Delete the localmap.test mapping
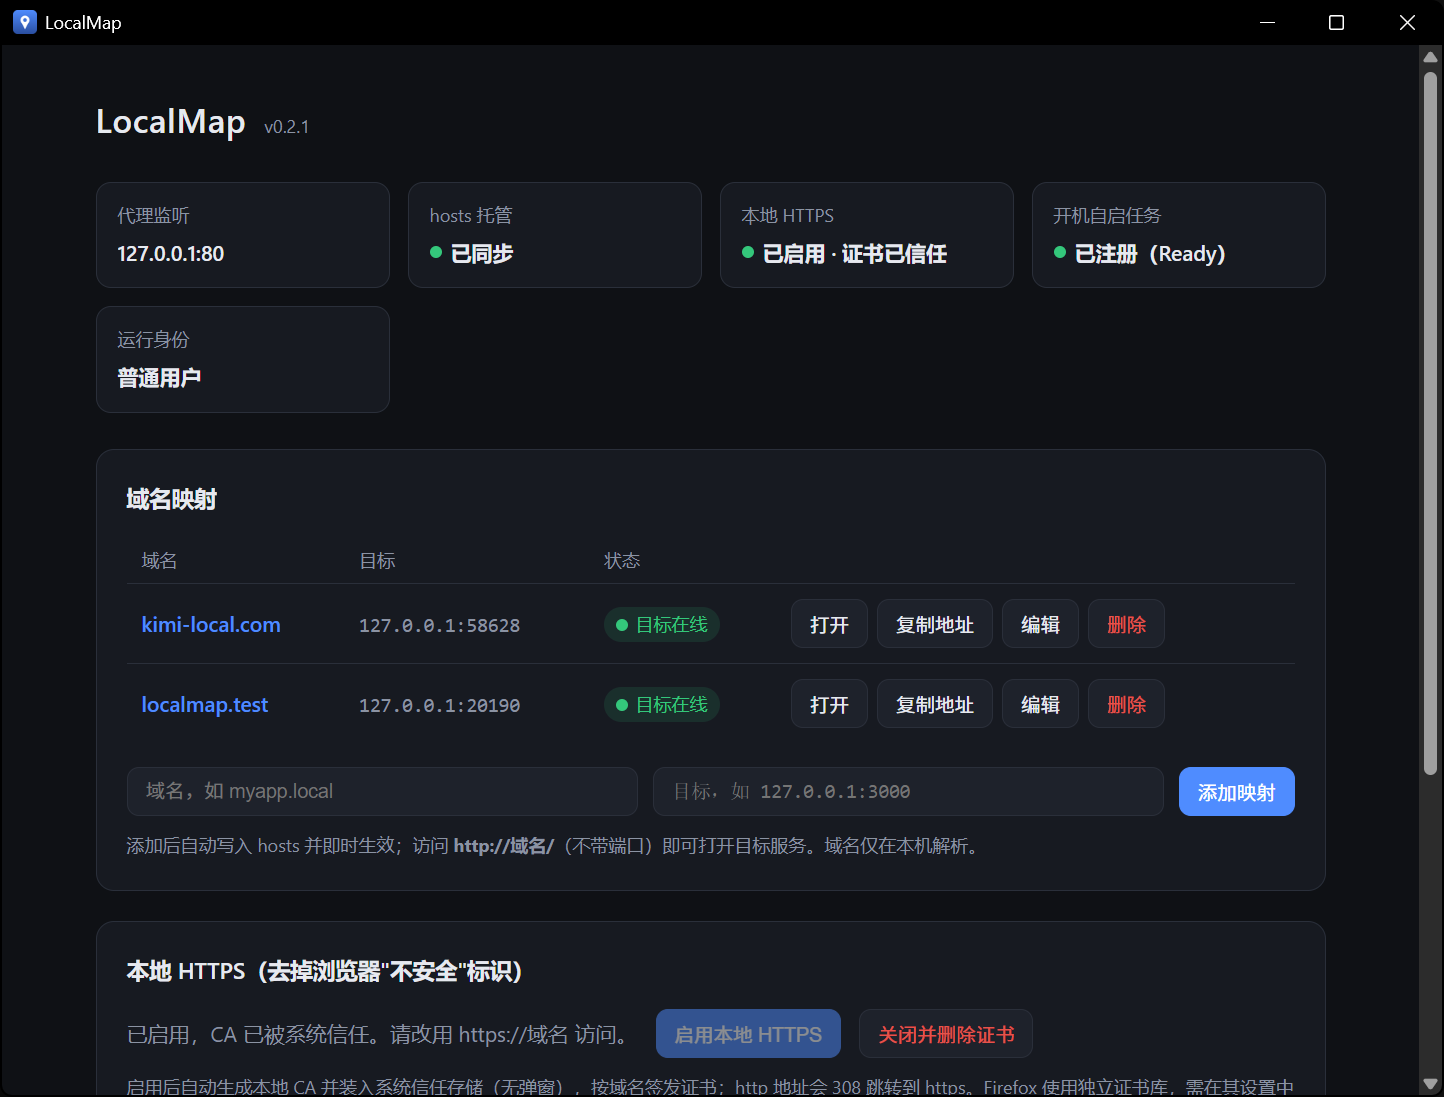The image size is (1444, 1097). [x=1126, y=704]
